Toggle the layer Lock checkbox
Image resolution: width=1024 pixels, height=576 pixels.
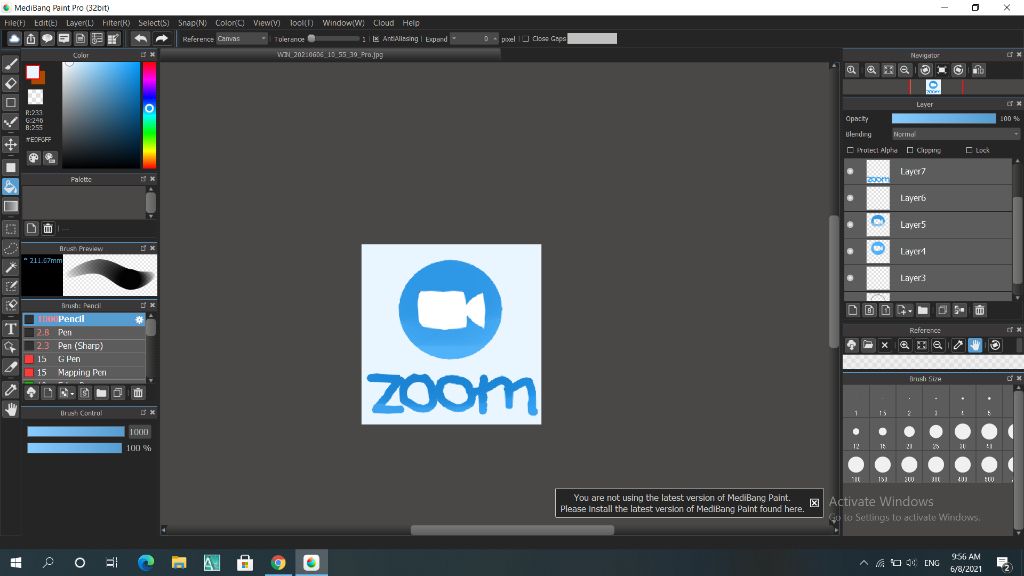[x=969, y=150]
